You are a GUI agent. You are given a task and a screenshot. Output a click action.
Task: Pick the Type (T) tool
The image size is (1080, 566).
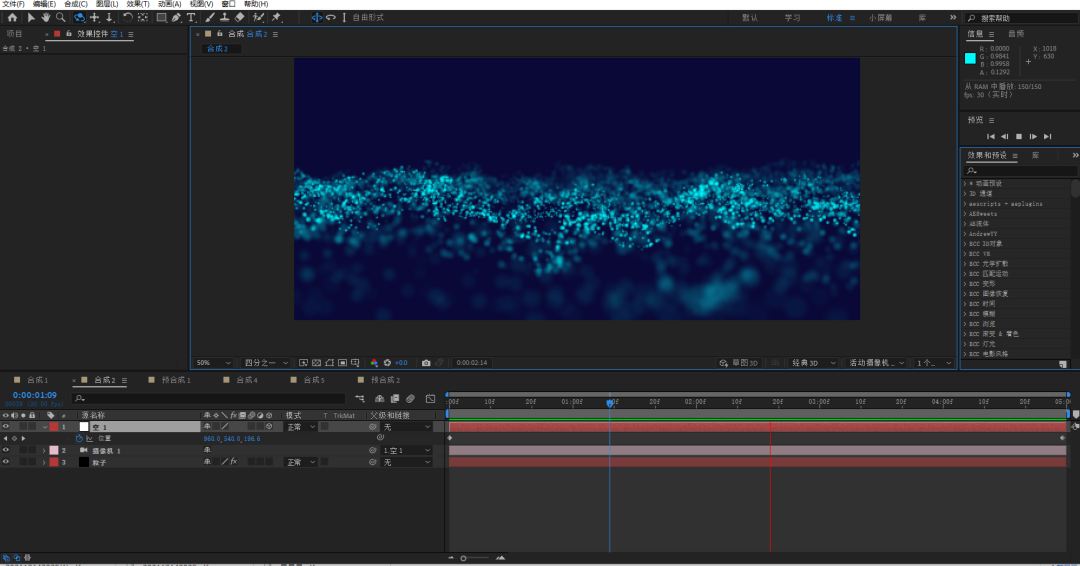(x=191, y=17)
